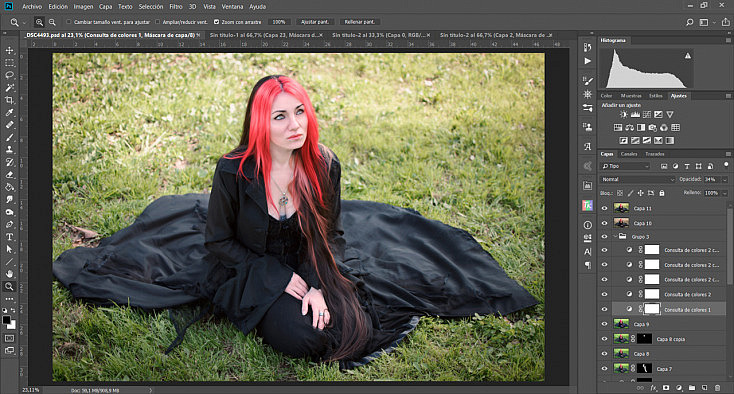Open the Filtro menu
Image resolution: width=734 pixels, height=394 pixels.
point(176,7)
